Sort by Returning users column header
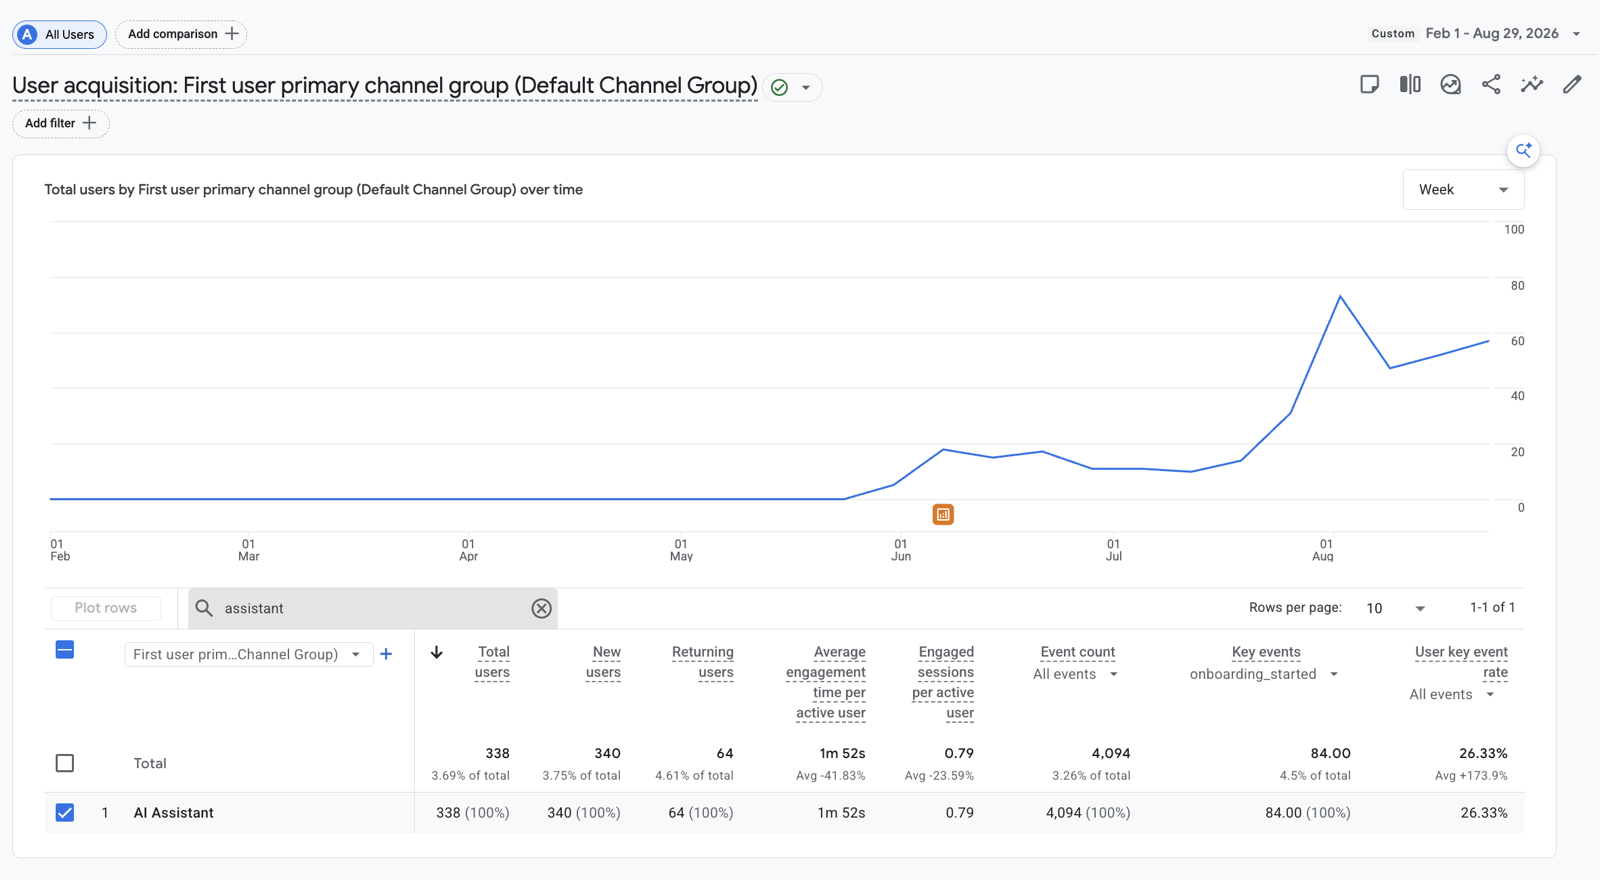 703,662
